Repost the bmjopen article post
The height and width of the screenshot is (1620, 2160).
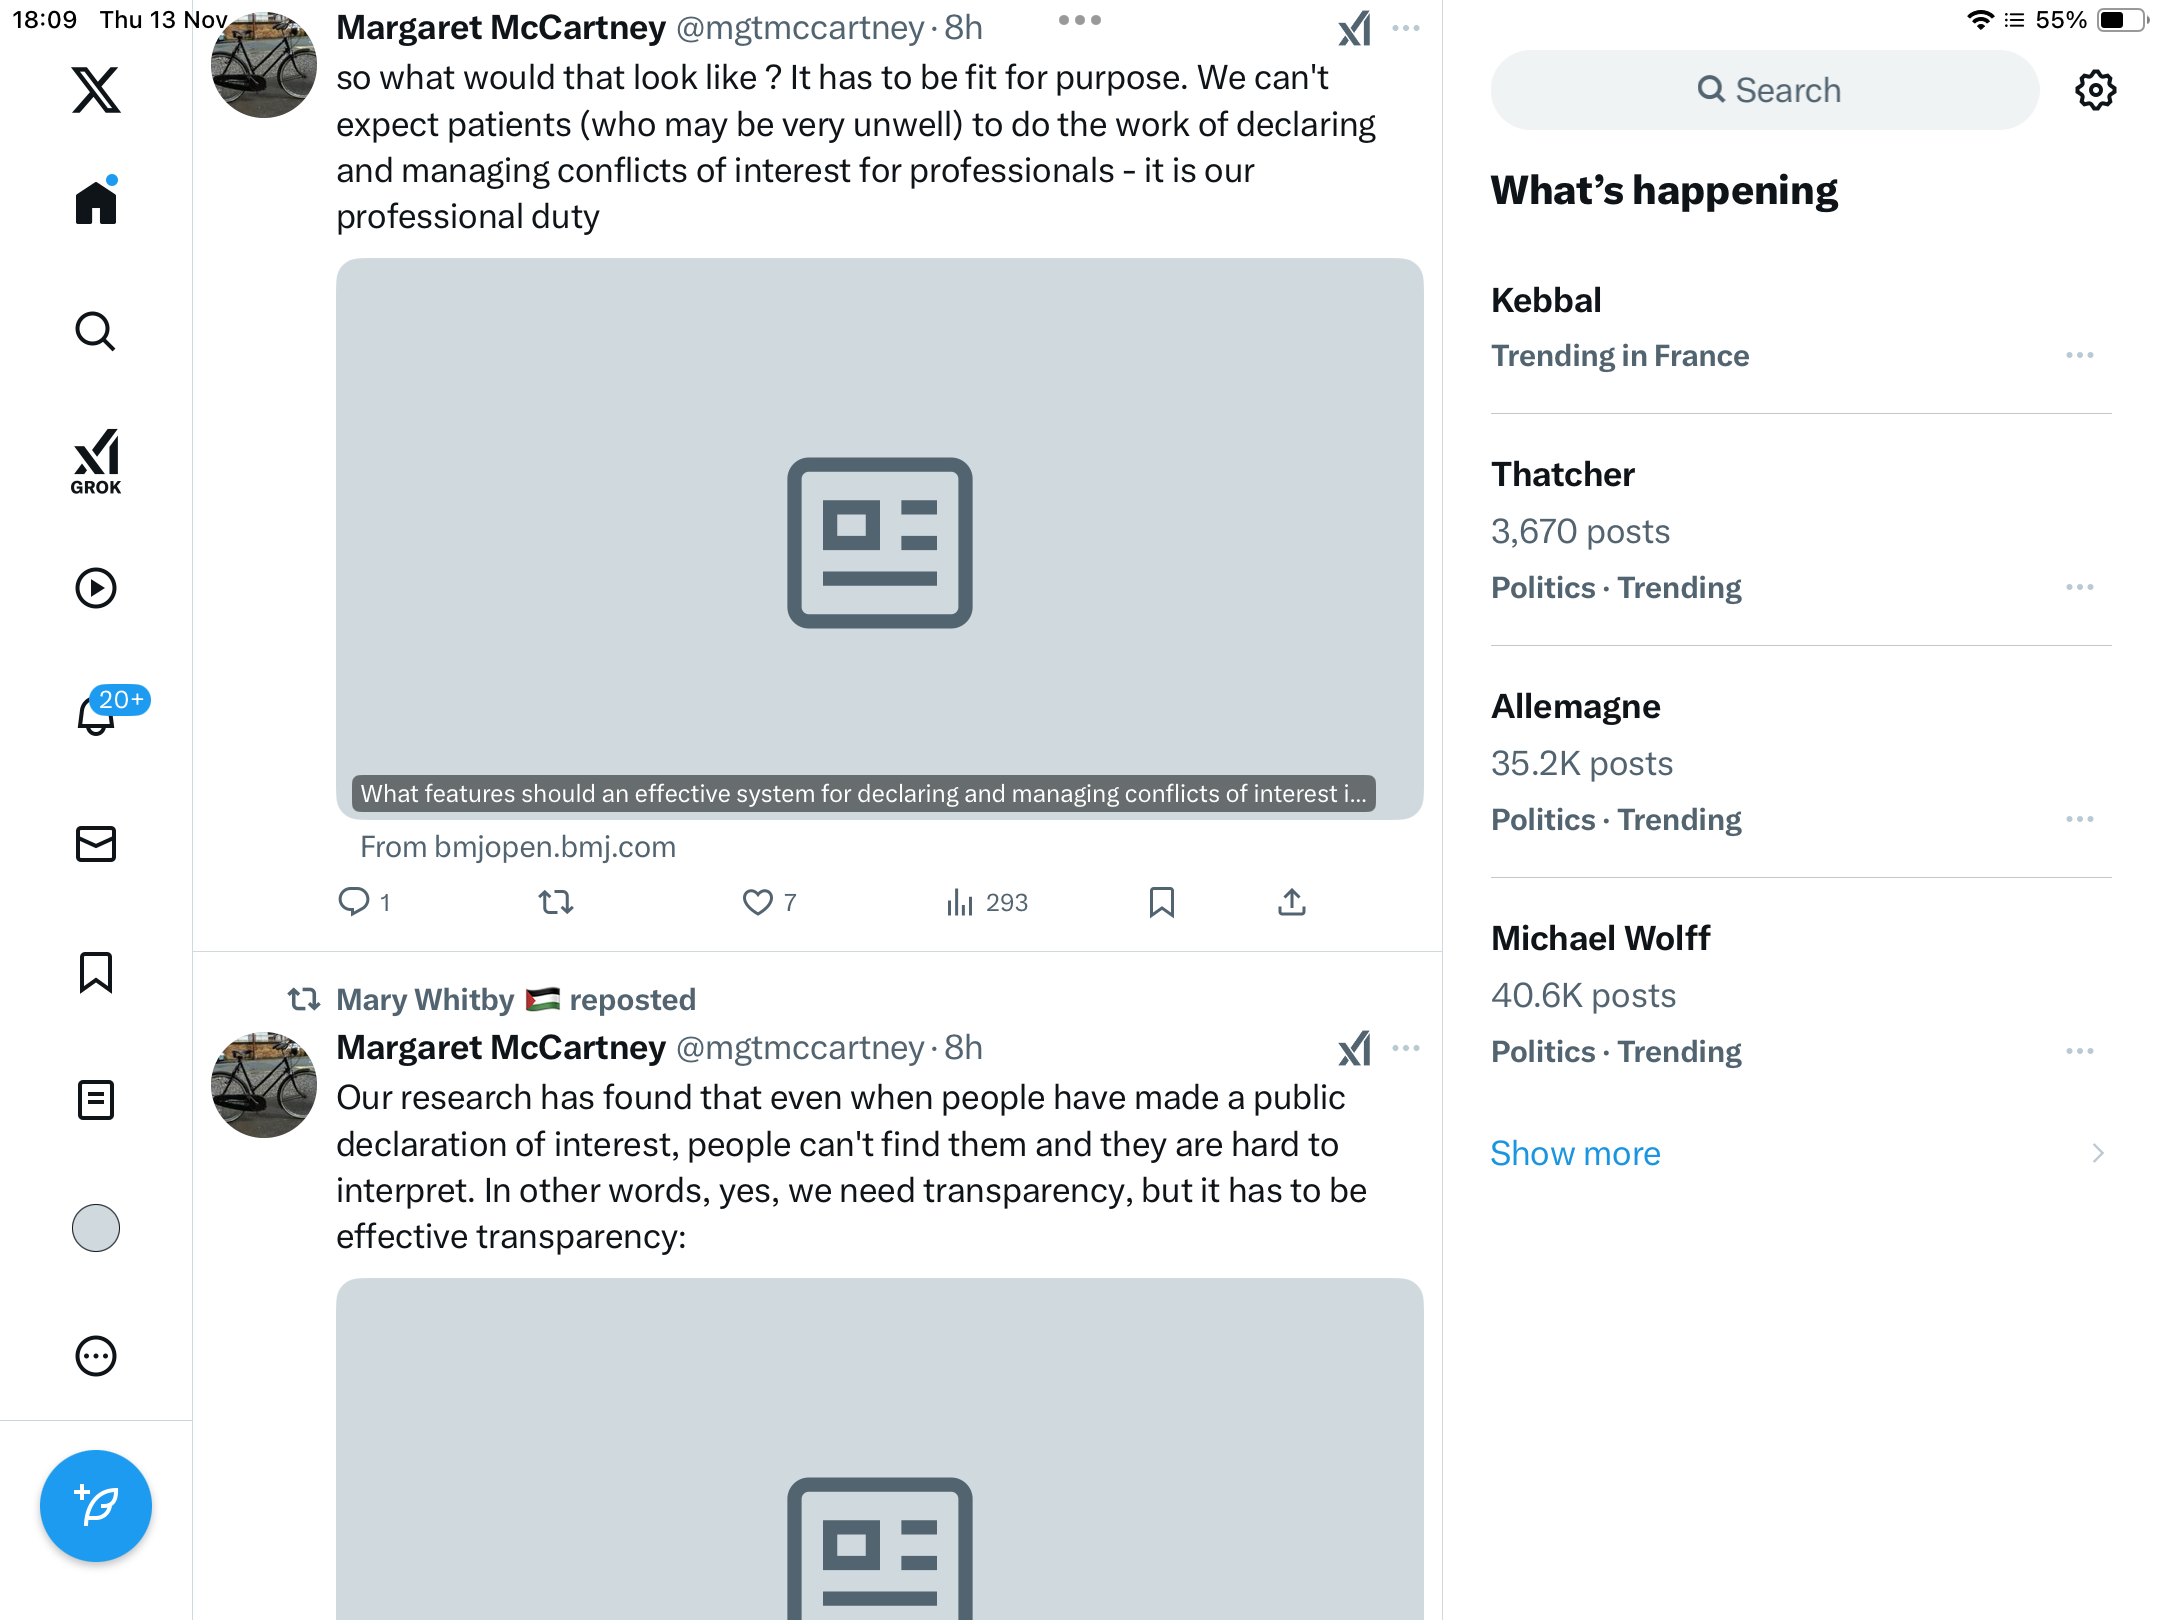click(556, 902)
